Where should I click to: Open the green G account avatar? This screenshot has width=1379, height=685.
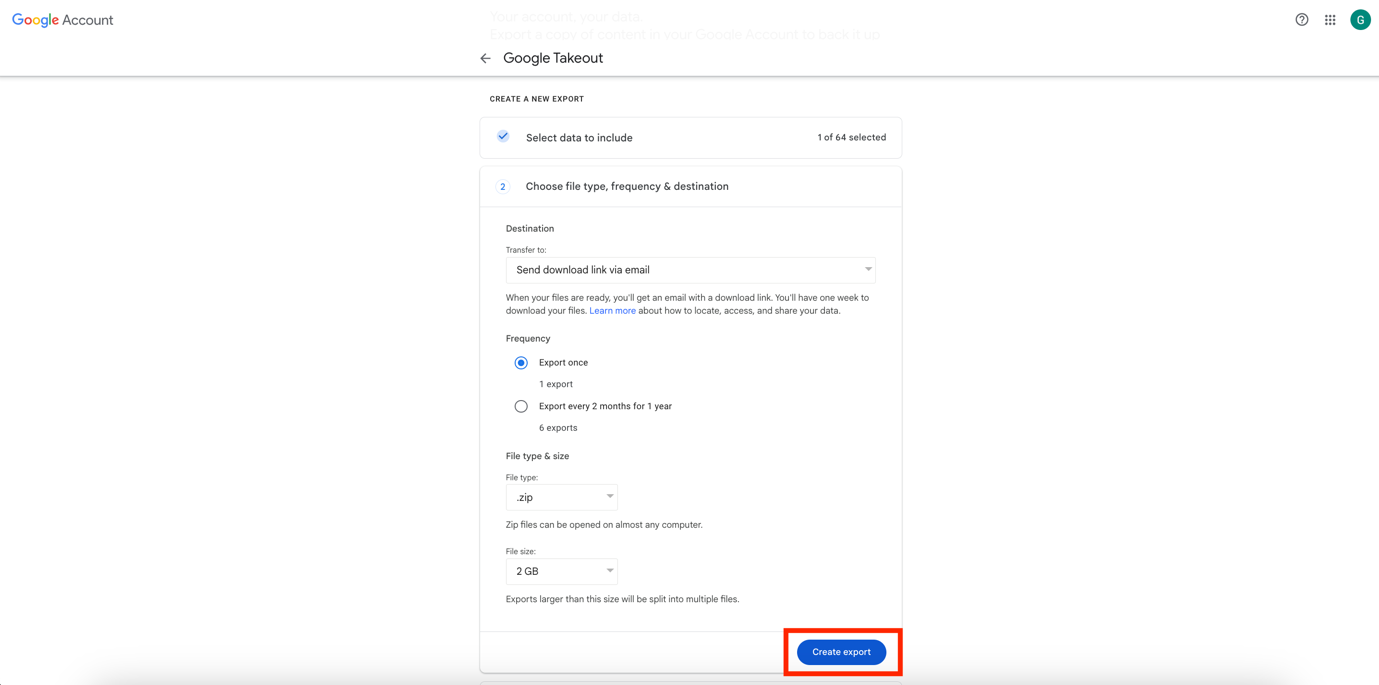pos(1360,20)
